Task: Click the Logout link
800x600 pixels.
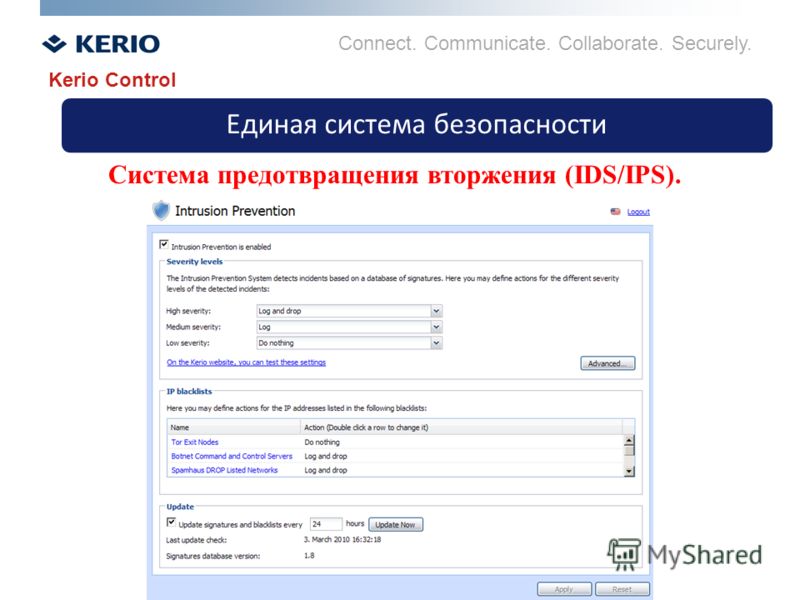Action: click(x=638, y=212)
